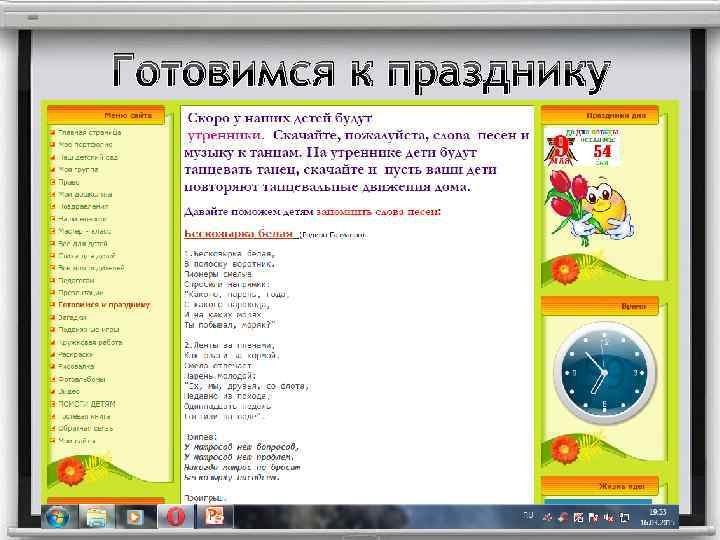Open the Главная страница menu item
Image resolution: width=720 pixels, height=540 pixels.
point(90,132)
